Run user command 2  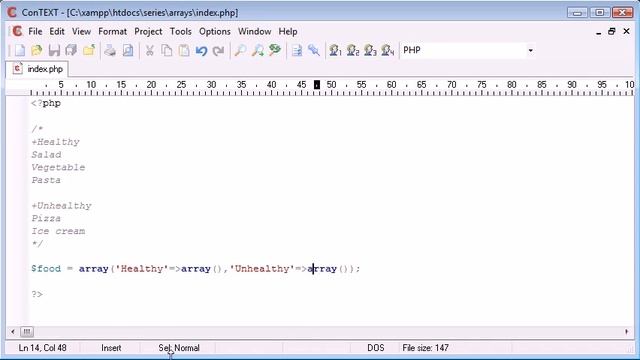353,51
